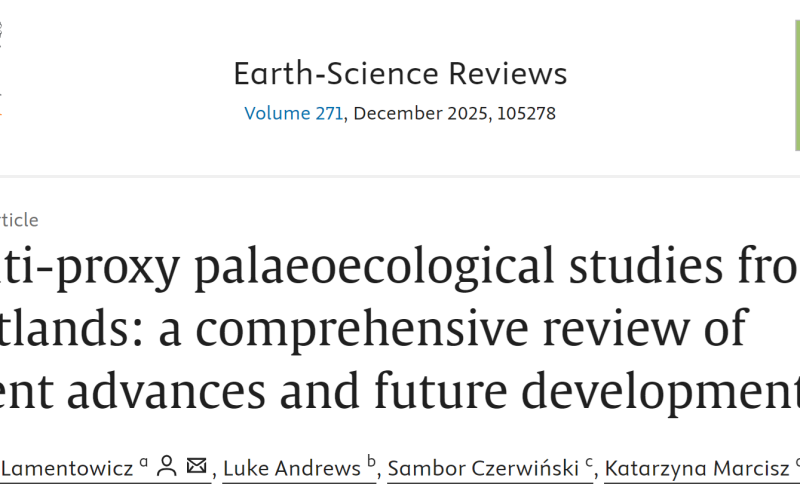The width and height of the screenshot is (800, 500).
Task: Open the corresponding author envelope icon
Action: pos(196,466)
